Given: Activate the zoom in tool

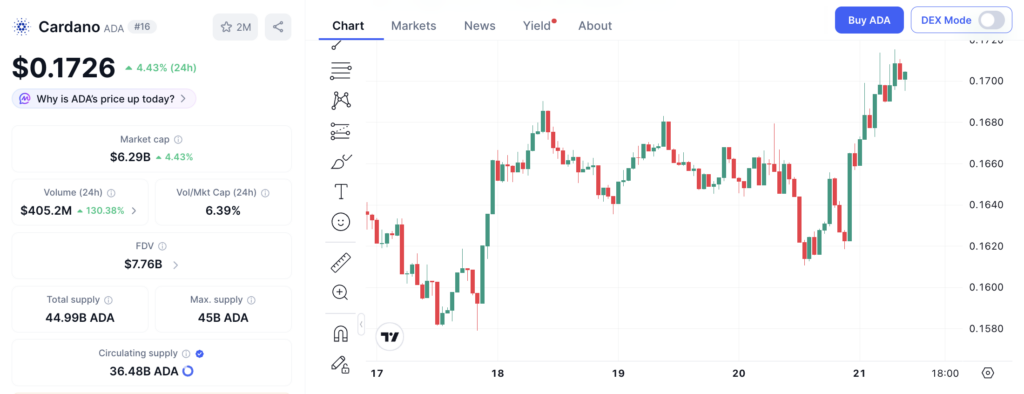Looking at the screenshot, I should 341,292.
